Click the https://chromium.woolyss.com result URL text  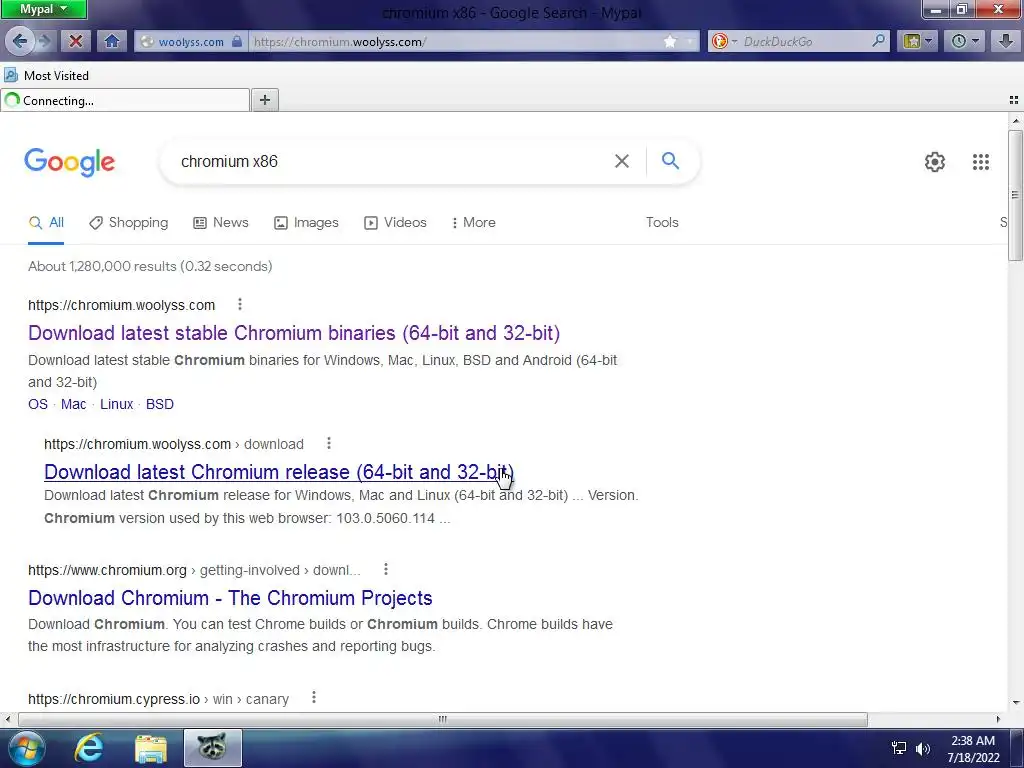(121, 305)
